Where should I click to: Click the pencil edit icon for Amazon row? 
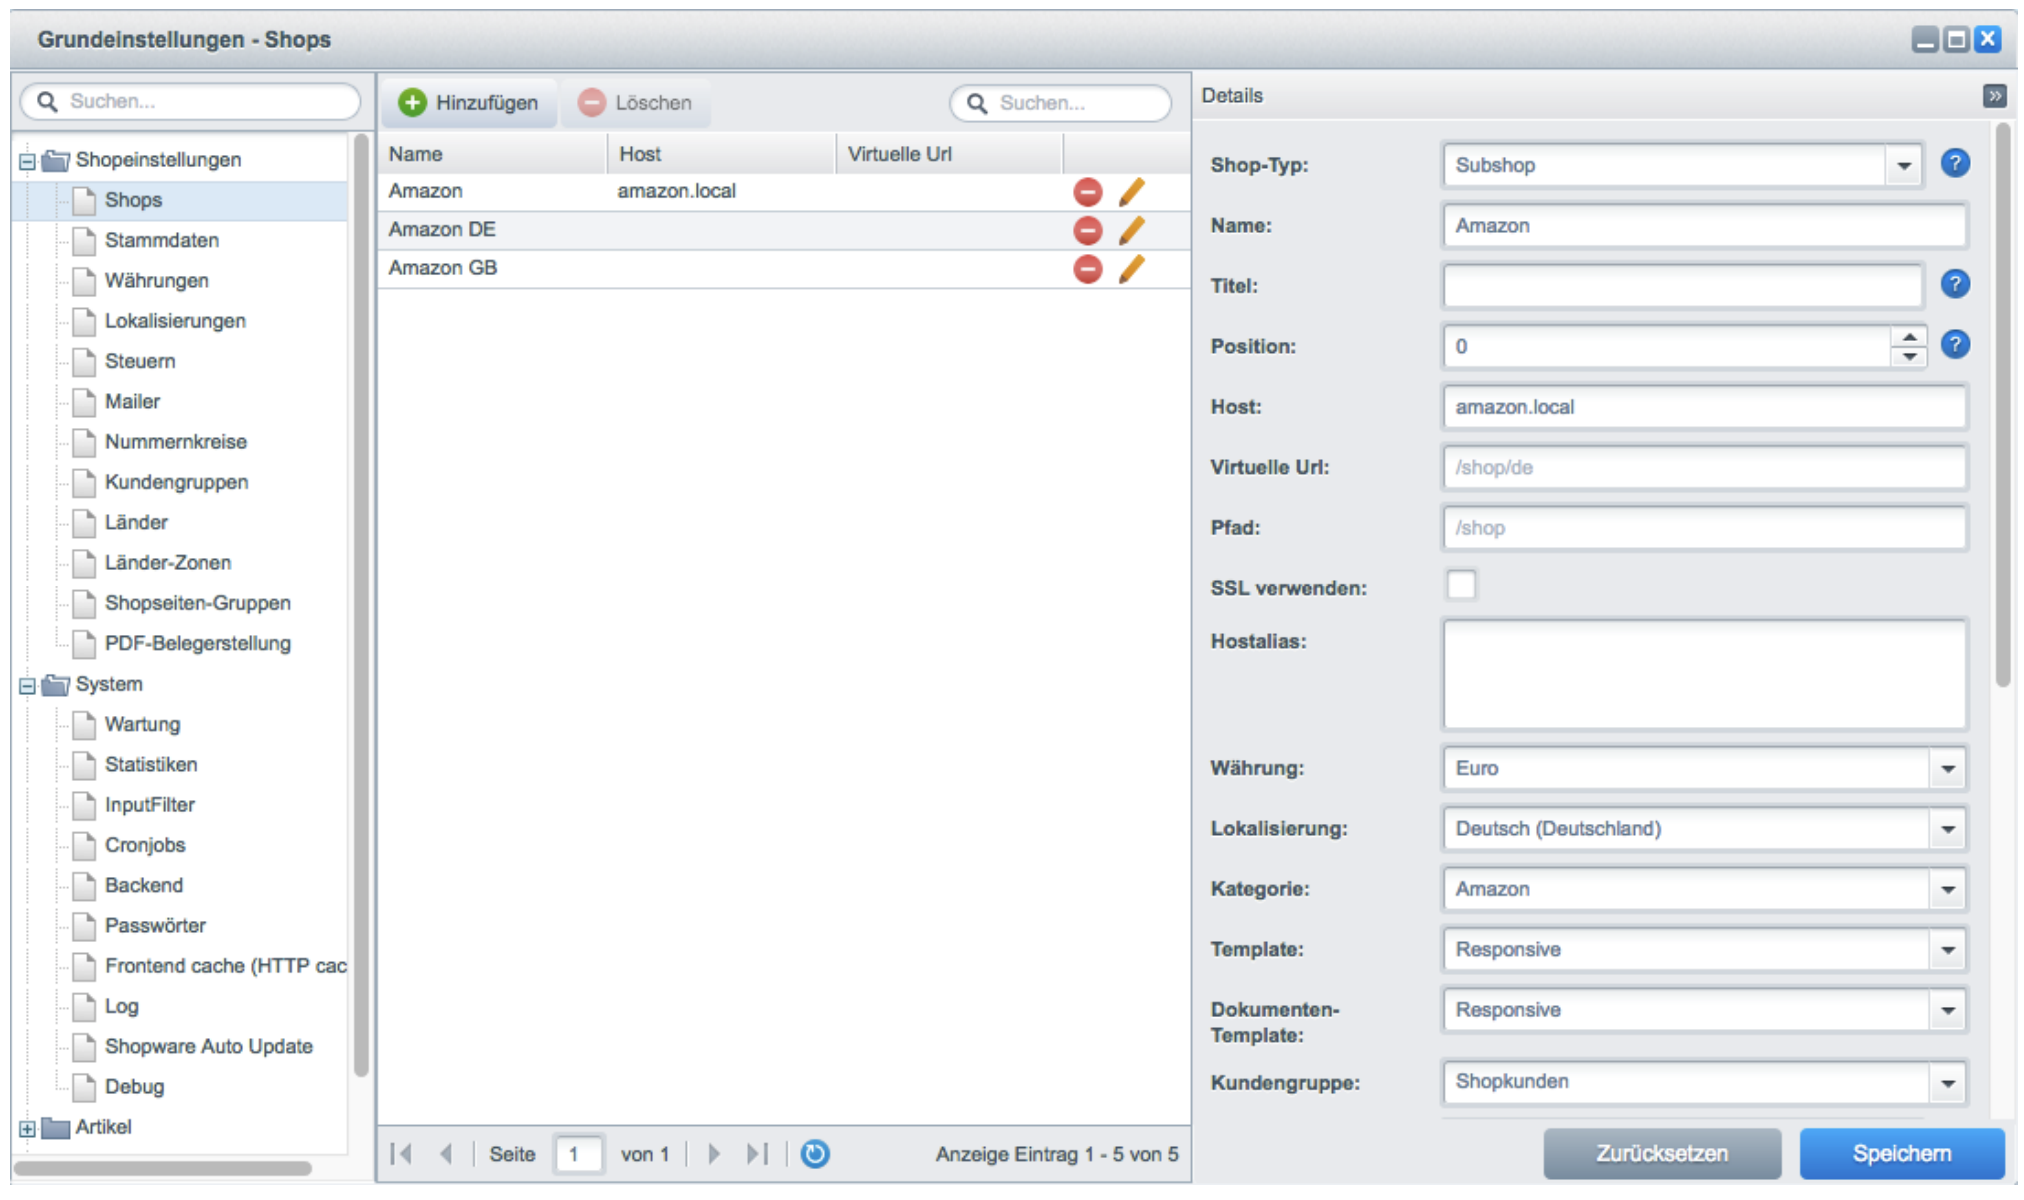pyautogui.click(x=1131, y=192)
